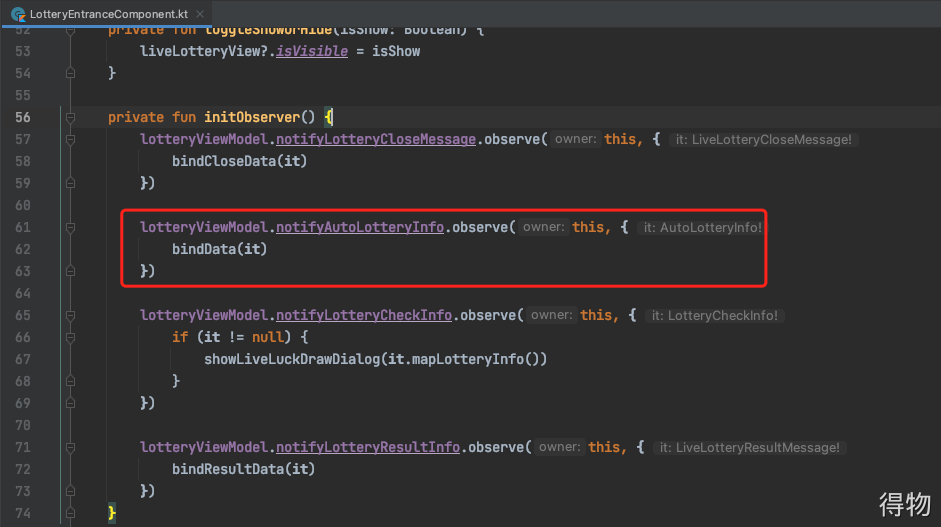Click the 'it: AutoLotteryInfo!' inlay hint
Screen dimensions: 941x527
(702, 228)
